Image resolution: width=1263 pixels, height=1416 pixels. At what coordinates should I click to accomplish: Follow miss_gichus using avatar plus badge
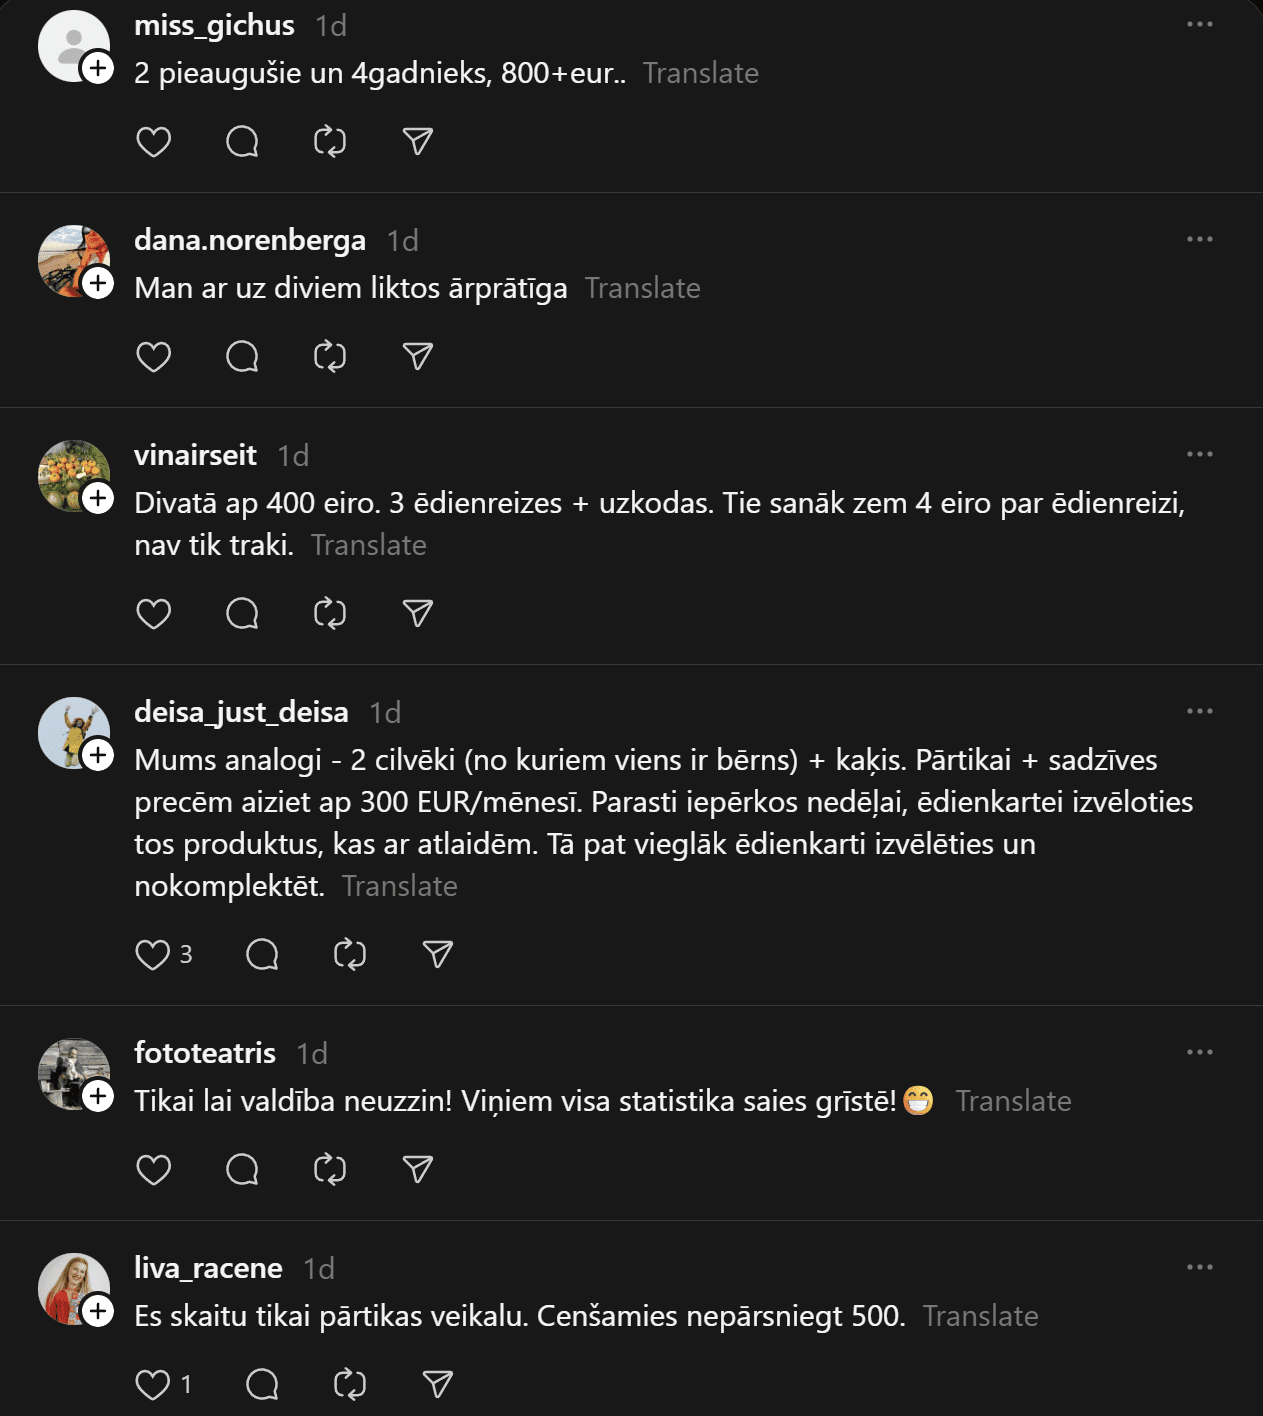(97, 68)
